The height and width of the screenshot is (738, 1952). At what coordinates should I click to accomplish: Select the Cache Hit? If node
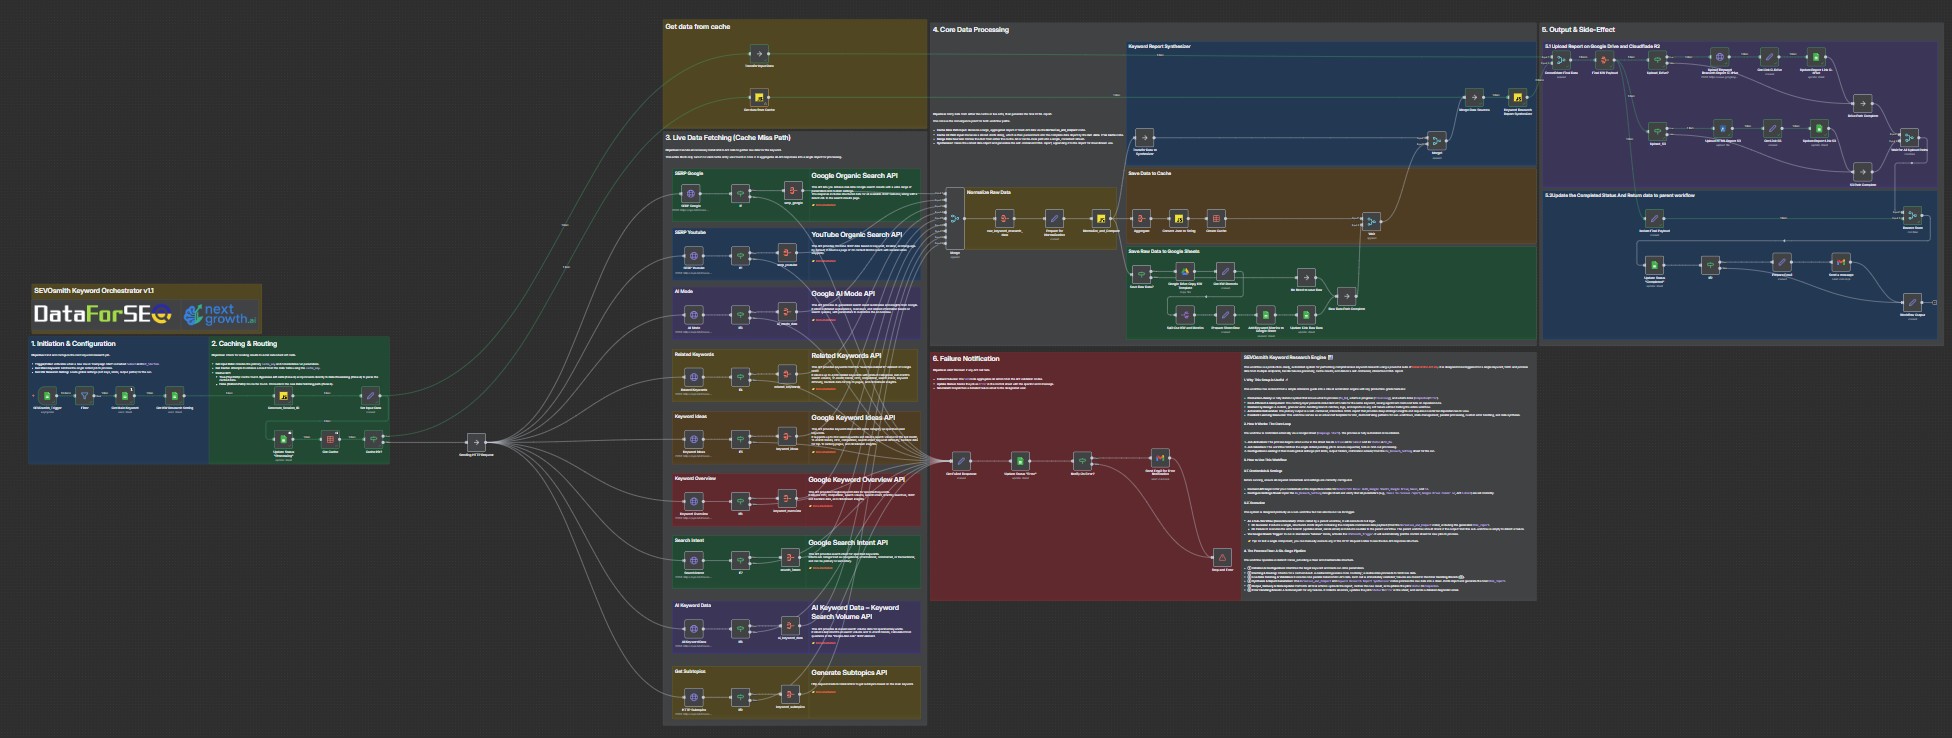[x=374, y=439]
